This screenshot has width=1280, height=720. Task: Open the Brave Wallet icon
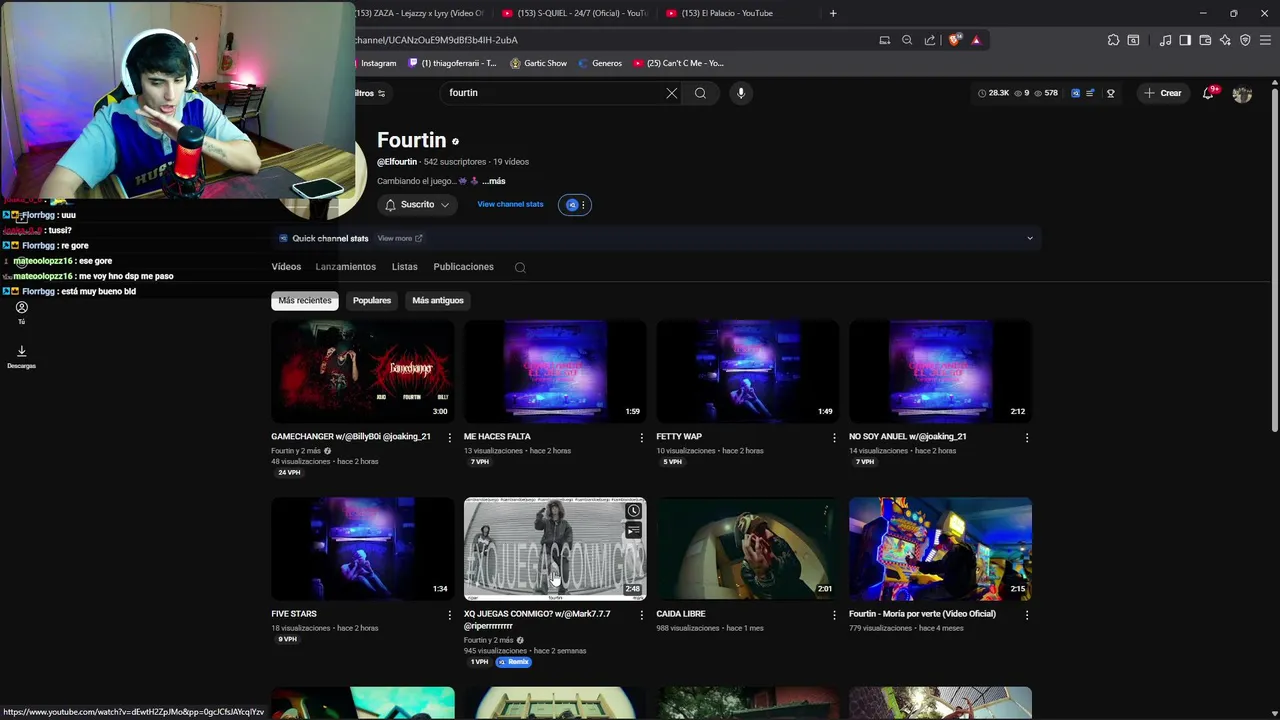click(x=1205, y=40)
